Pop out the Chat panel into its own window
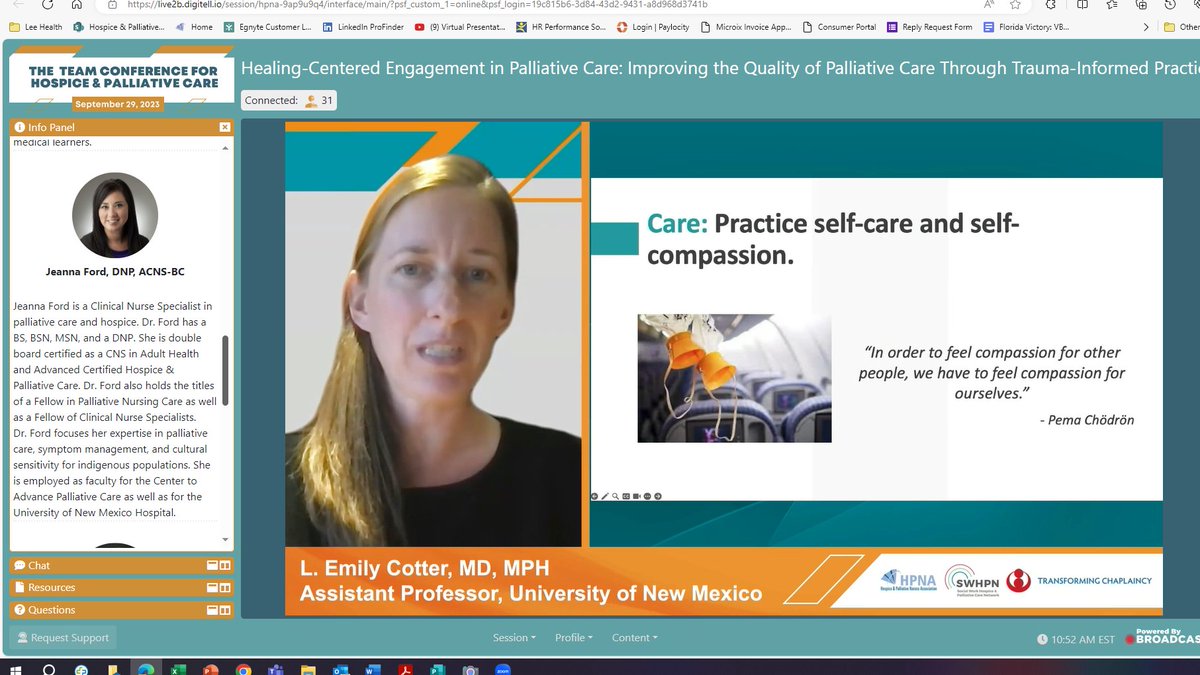 [x=214, y=565]
